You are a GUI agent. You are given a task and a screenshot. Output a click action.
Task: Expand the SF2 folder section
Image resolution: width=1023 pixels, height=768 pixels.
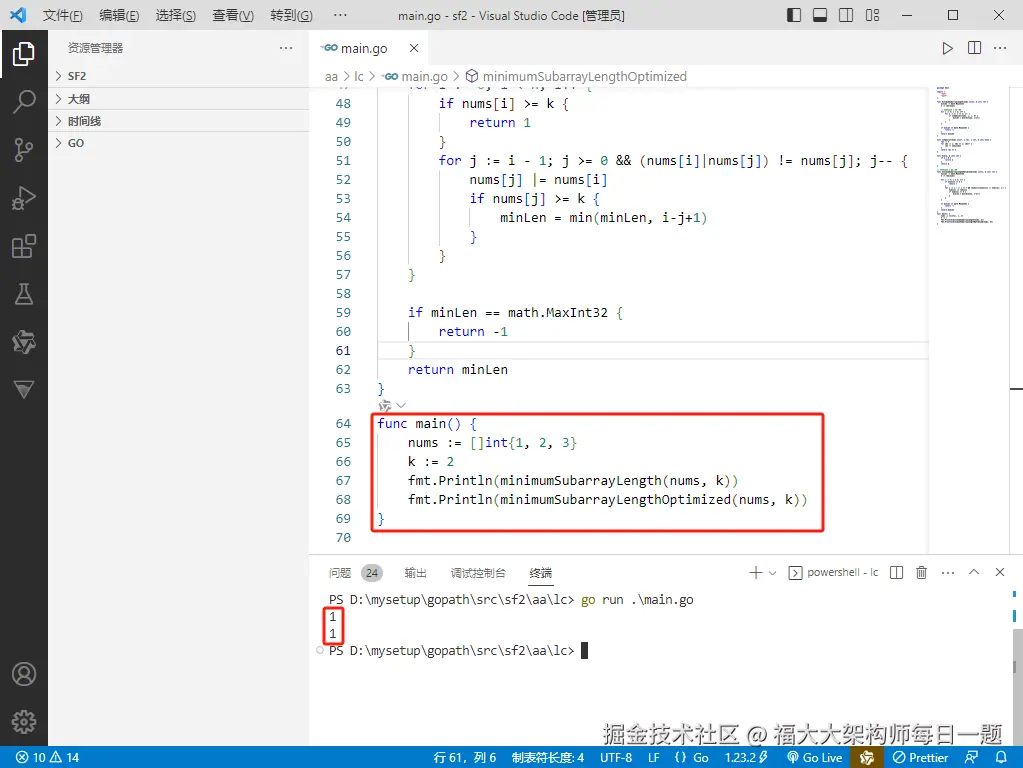coord(179,76)
